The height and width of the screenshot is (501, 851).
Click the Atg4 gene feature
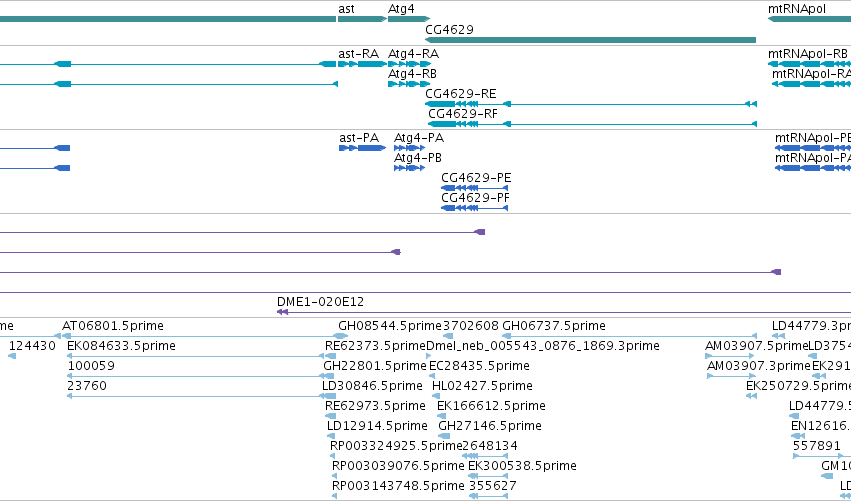click(x=409, y=19)
